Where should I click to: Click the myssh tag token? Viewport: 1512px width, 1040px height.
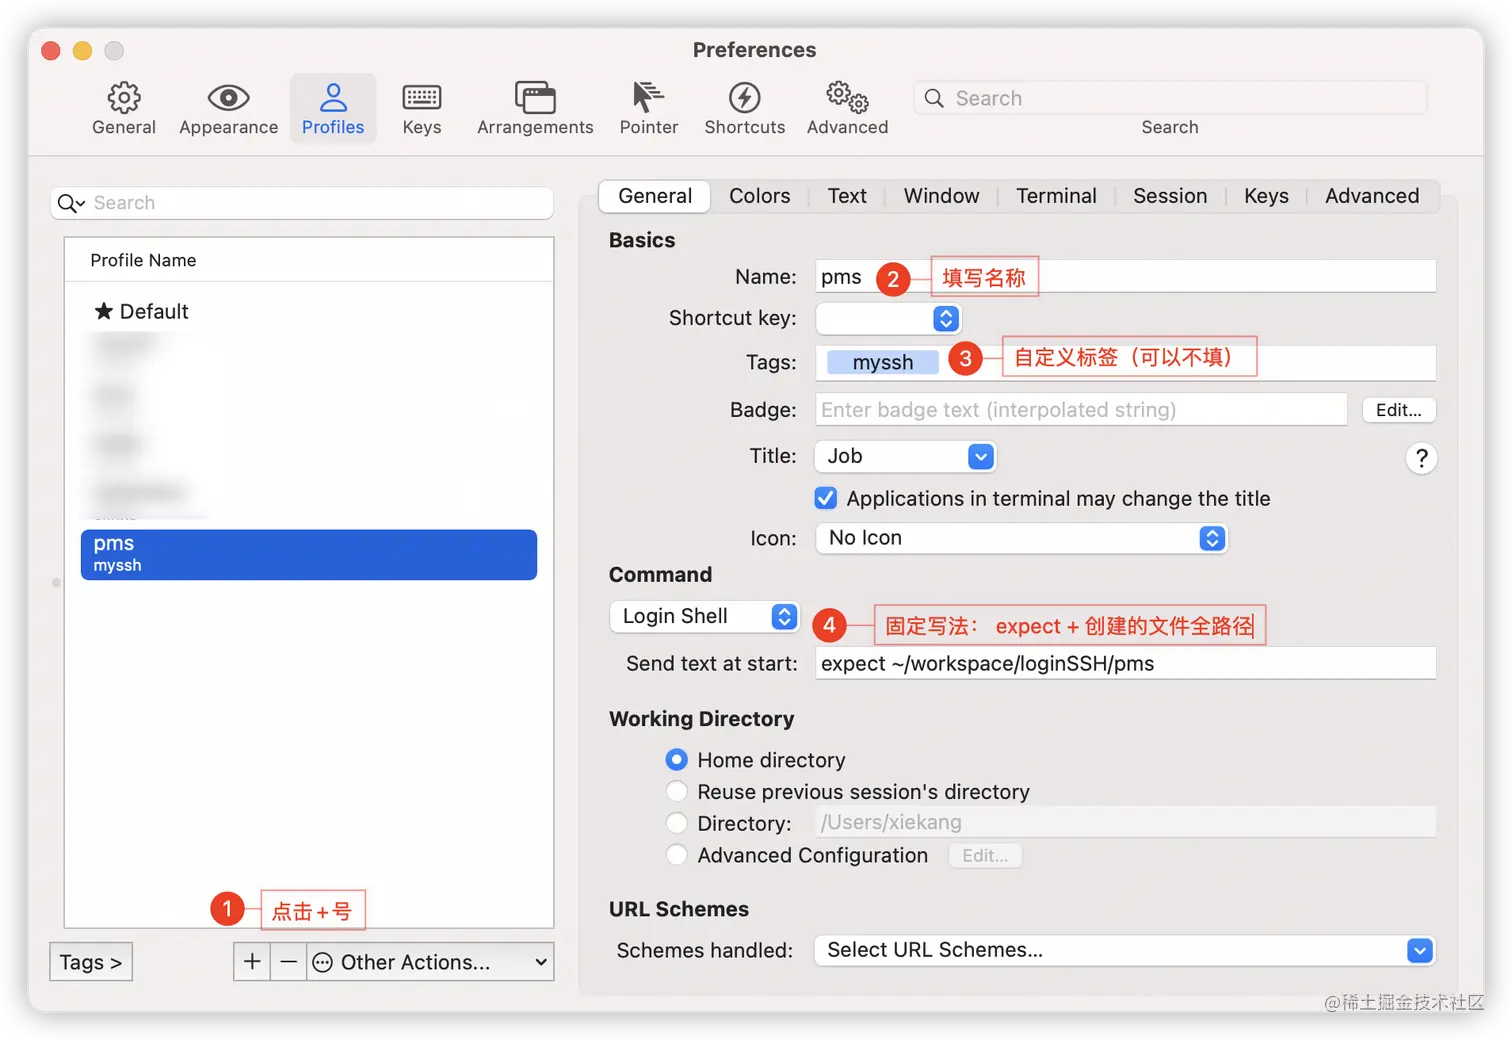coord(883,362)
